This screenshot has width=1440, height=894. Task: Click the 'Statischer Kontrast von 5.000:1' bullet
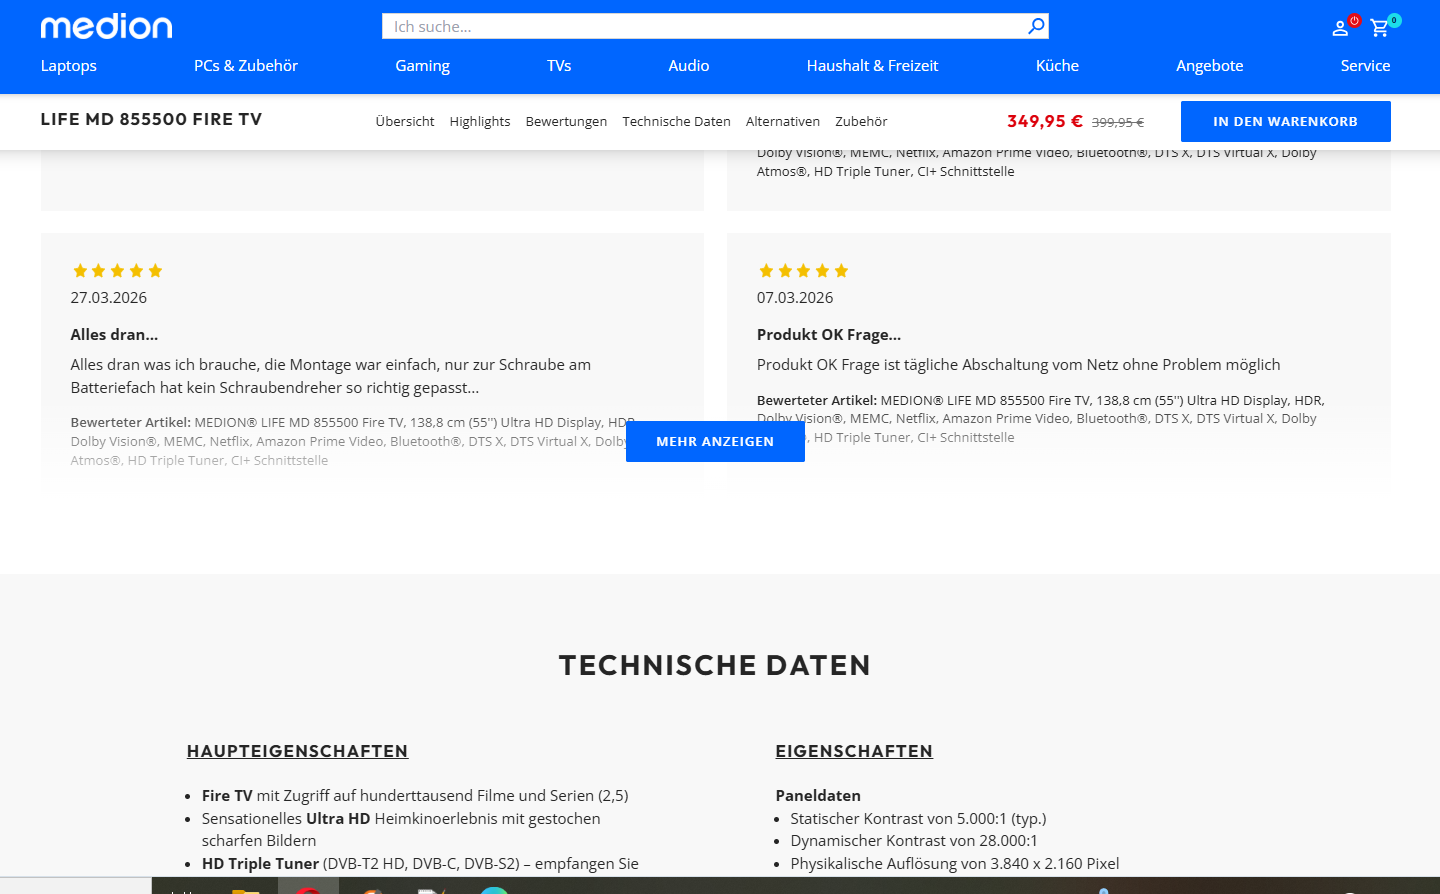pyautogui.click(x=918, y=819)
